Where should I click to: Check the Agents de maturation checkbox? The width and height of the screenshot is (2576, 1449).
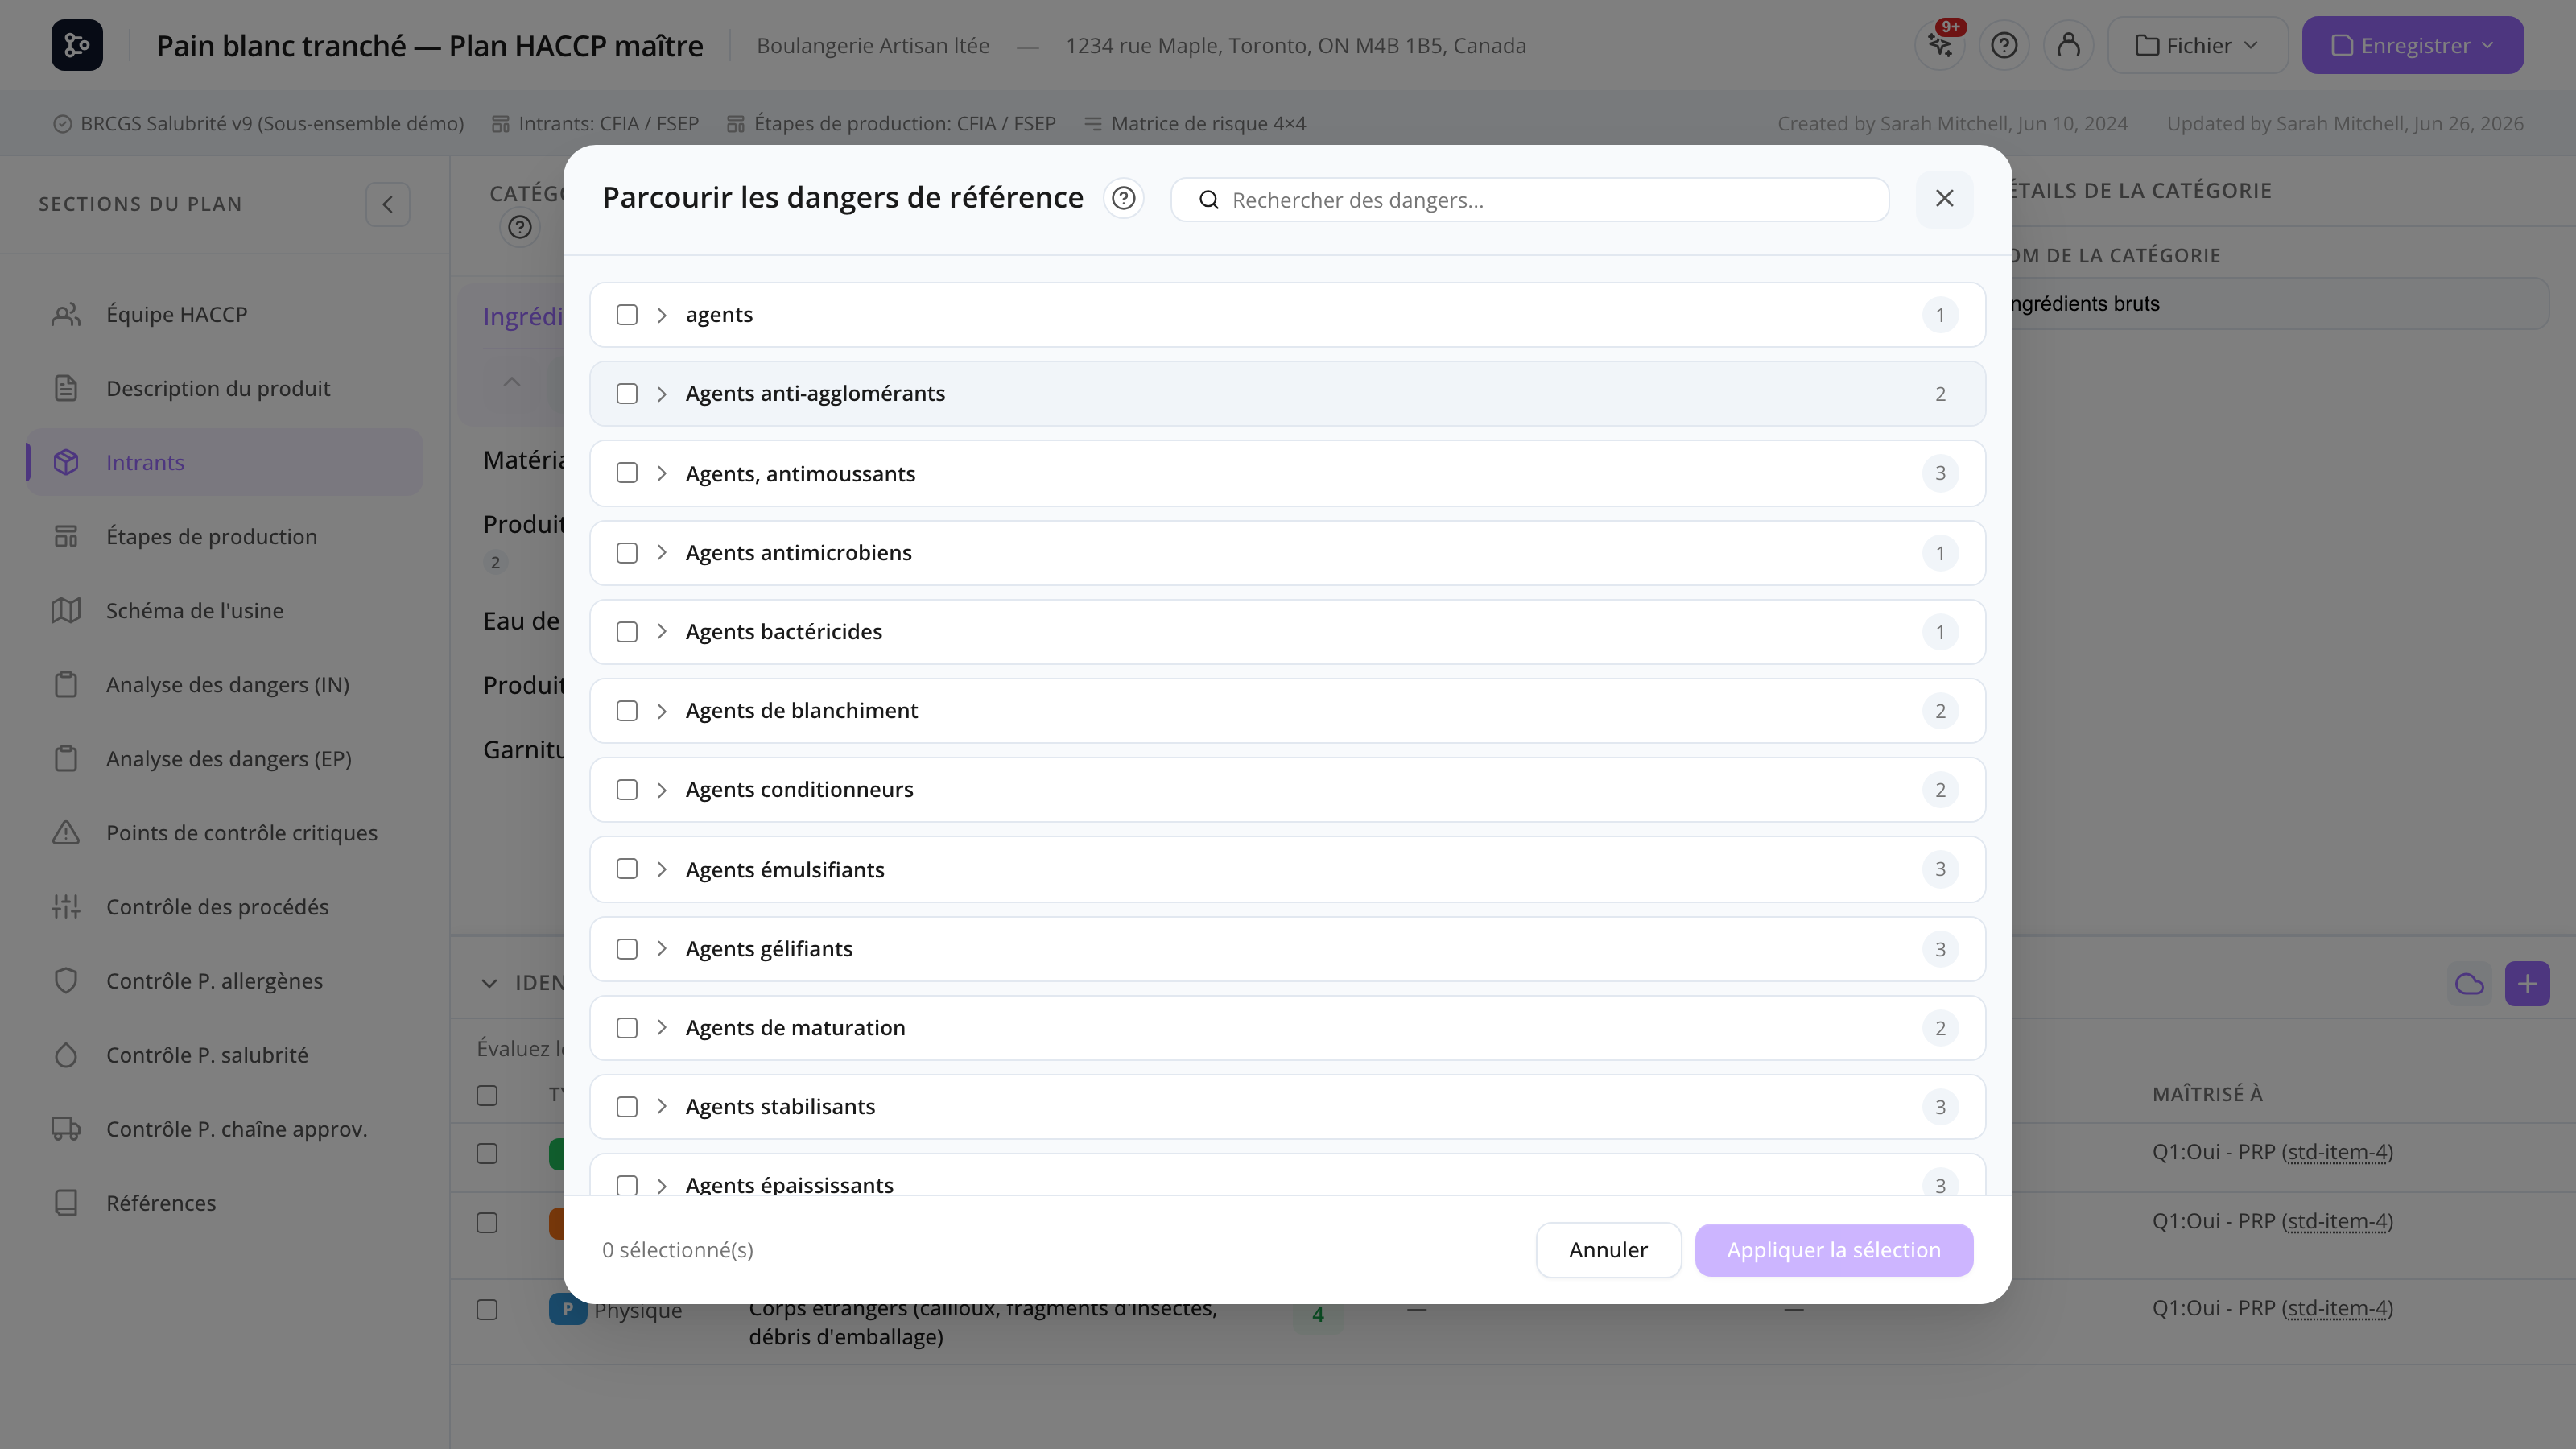(x=627, y=1028)
